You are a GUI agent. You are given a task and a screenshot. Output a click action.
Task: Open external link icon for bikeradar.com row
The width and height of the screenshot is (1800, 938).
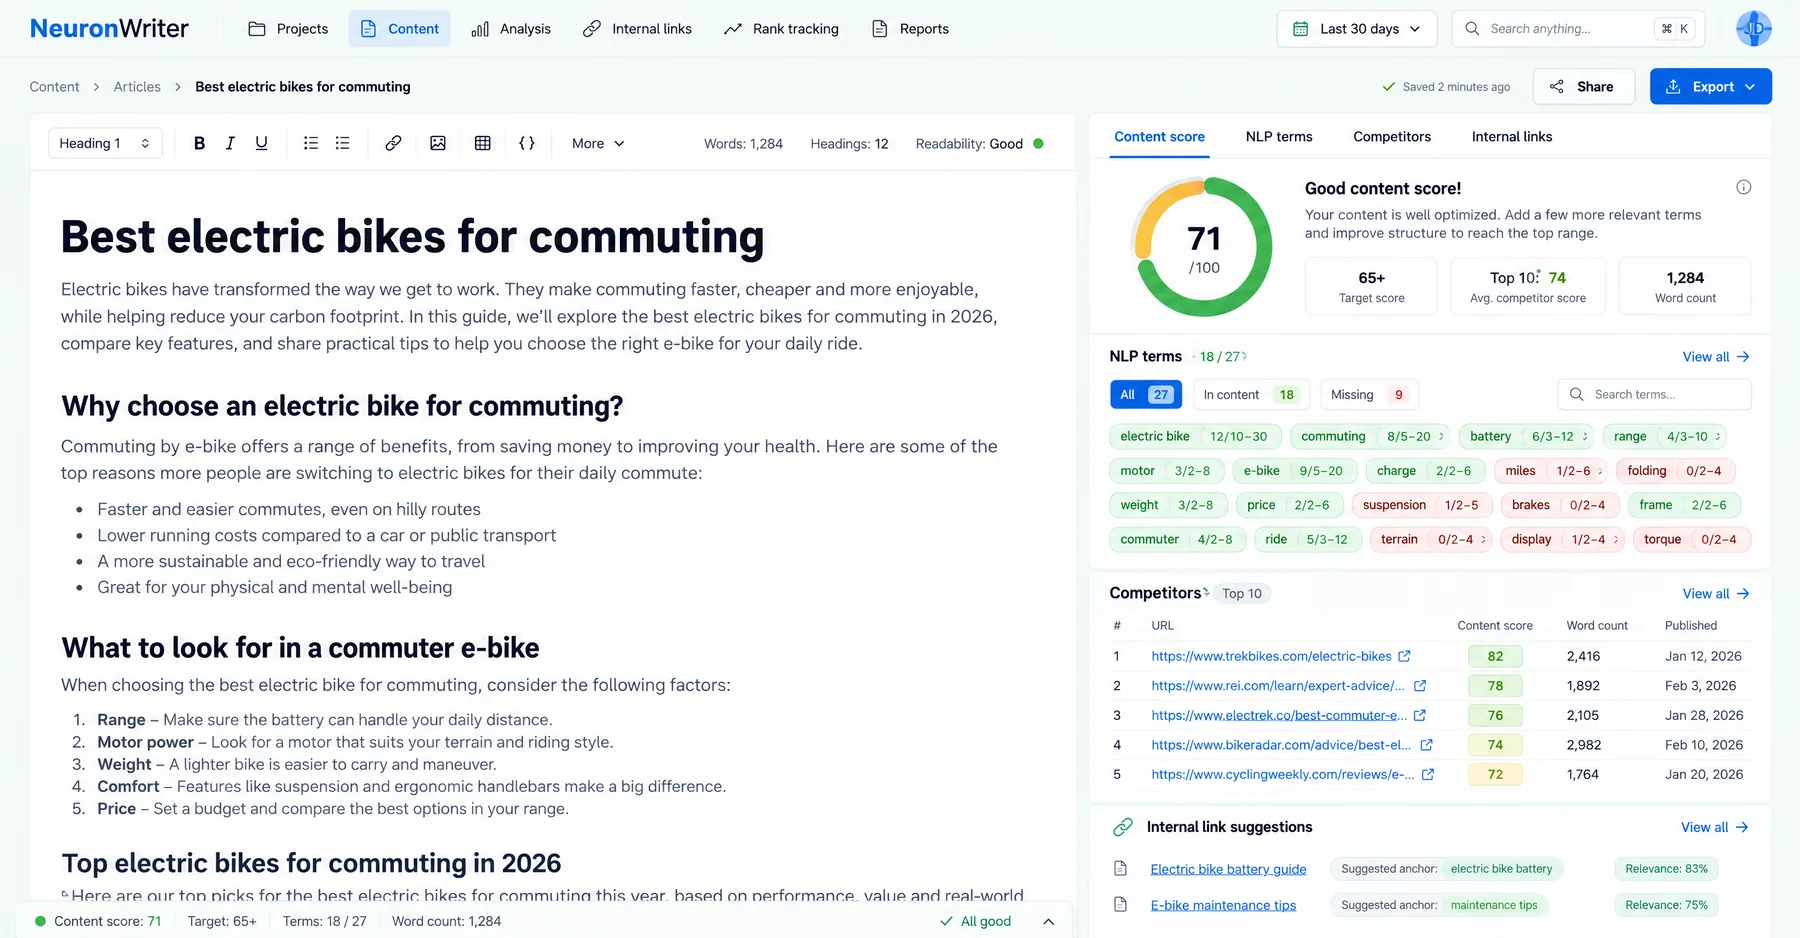1427,745
